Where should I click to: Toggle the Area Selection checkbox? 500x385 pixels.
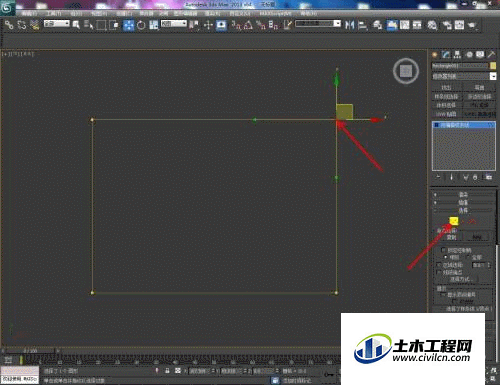tap(439, 265)
